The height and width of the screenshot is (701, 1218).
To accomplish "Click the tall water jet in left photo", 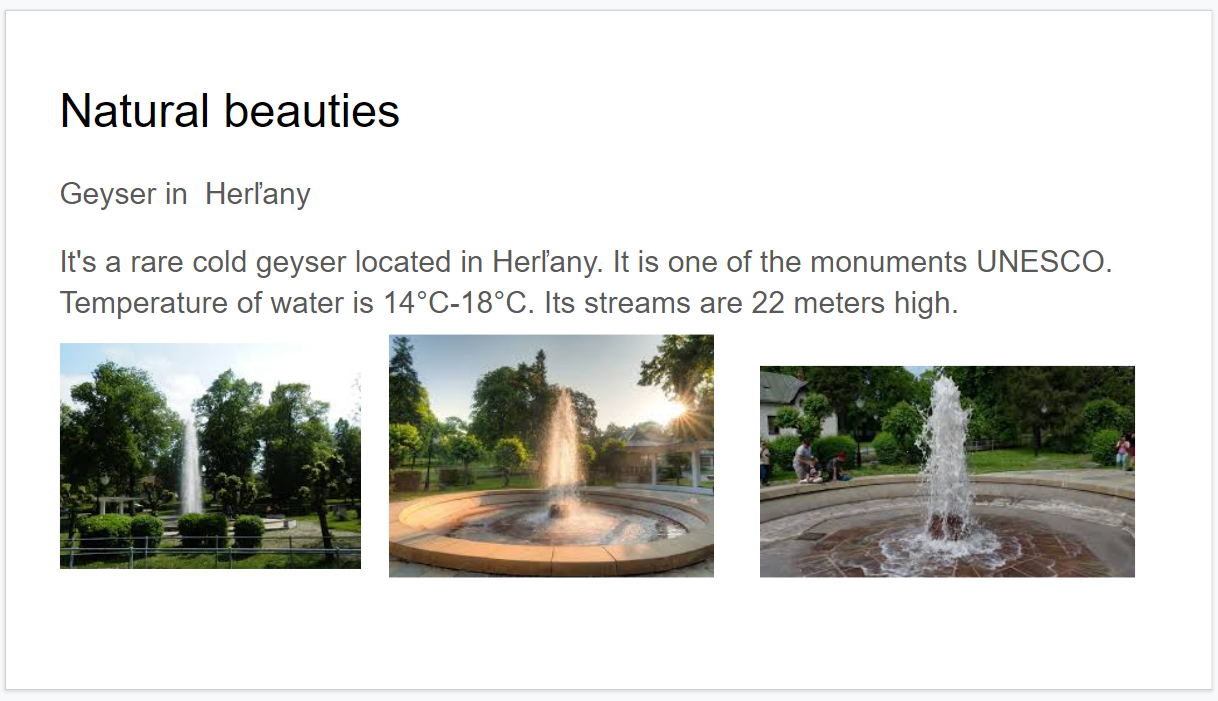I will pos(191,465).
